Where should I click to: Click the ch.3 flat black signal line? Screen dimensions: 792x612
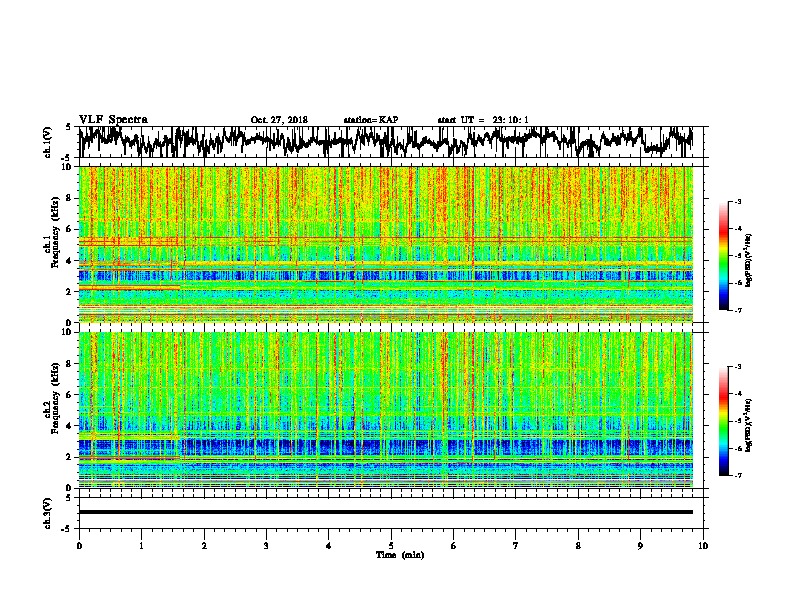385,512
